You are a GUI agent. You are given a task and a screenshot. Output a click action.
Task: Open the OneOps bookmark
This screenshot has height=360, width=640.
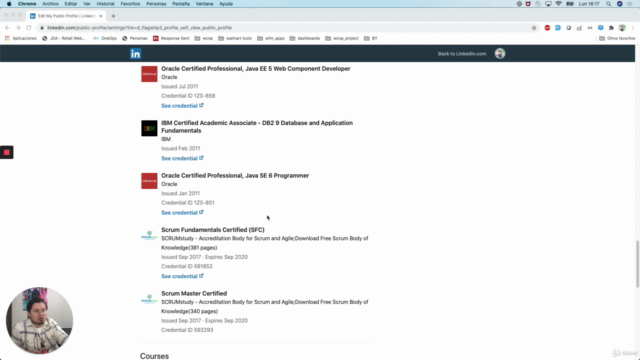[x=105, y=38]
